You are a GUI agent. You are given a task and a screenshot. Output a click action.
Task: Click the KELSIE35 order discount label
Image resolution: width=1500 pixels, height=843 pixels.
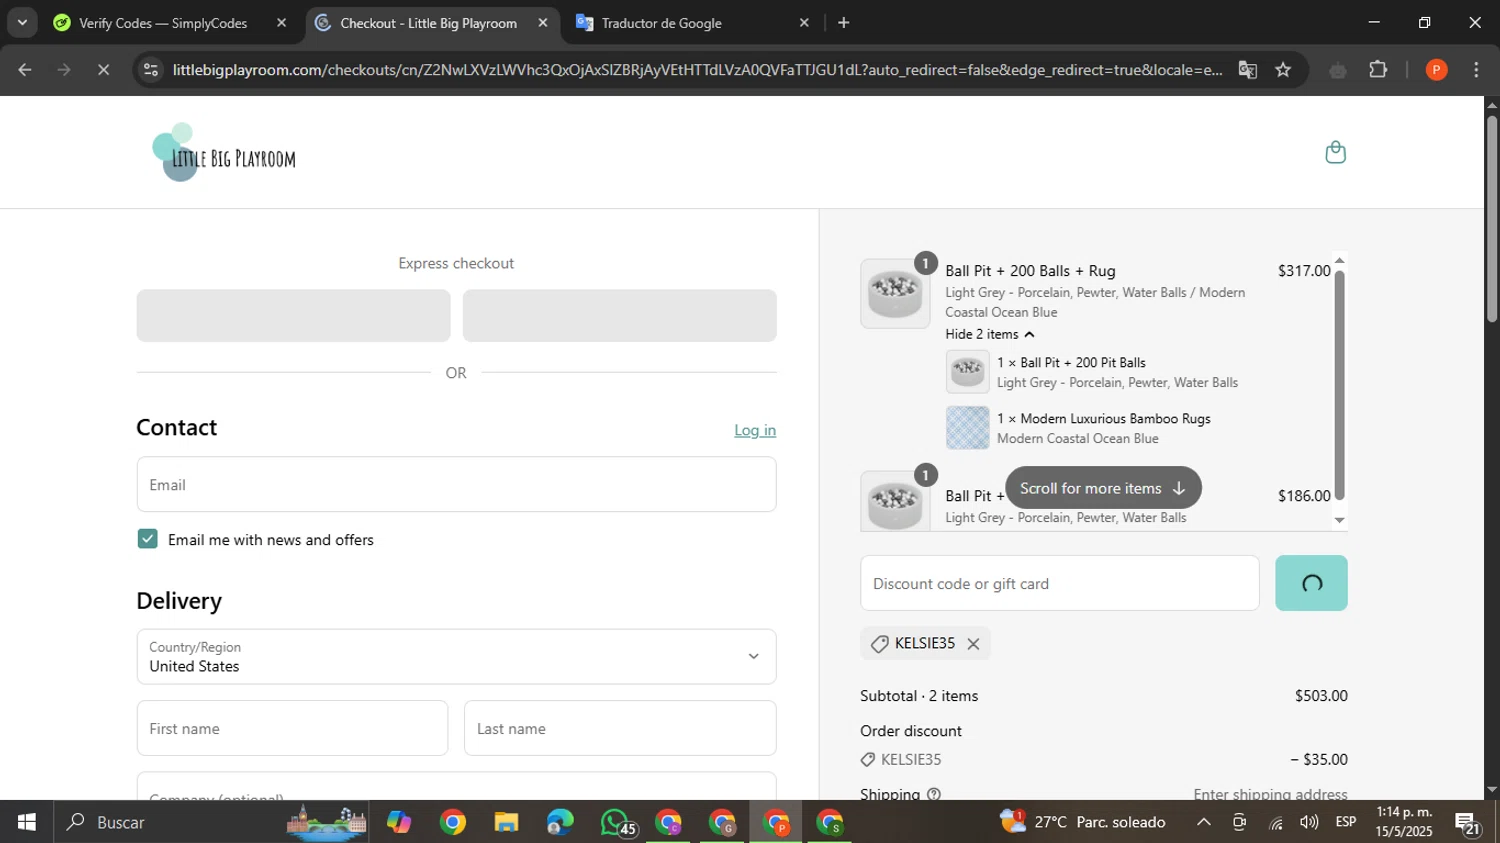coord(911,760)
